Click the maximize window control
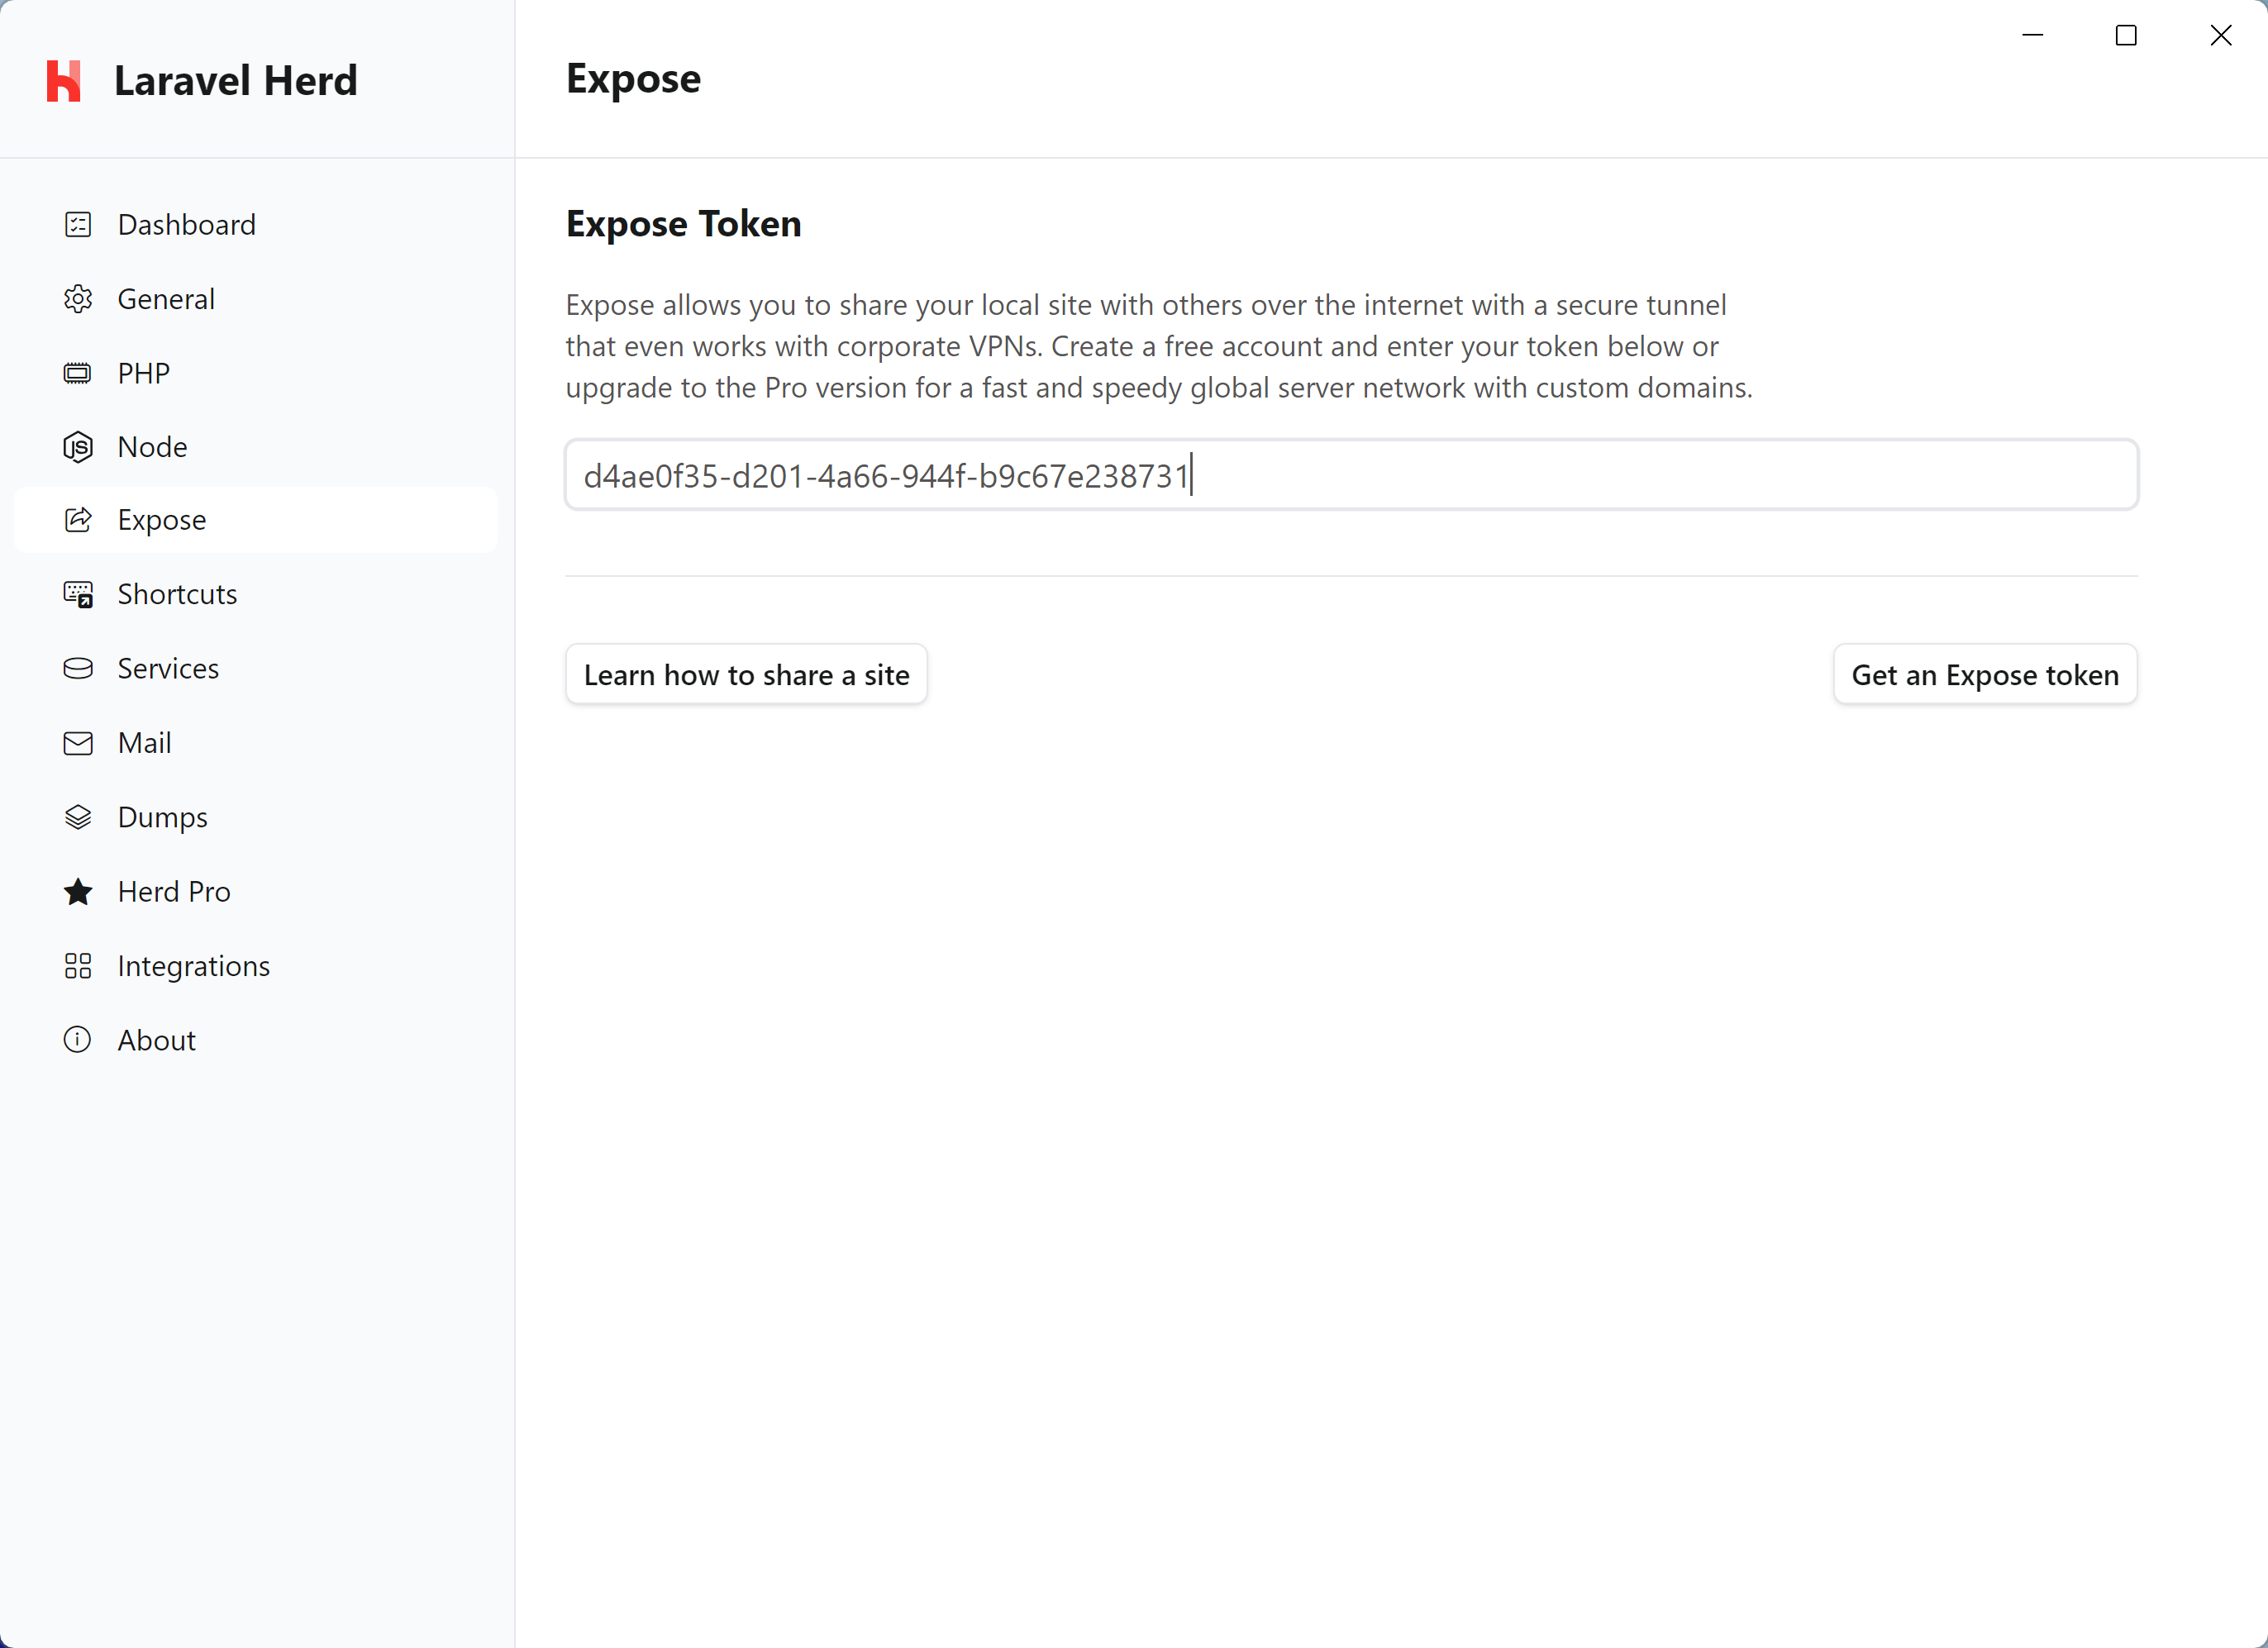The height and width of the screenshot is (1648, 2268). tap(2127, 35)
